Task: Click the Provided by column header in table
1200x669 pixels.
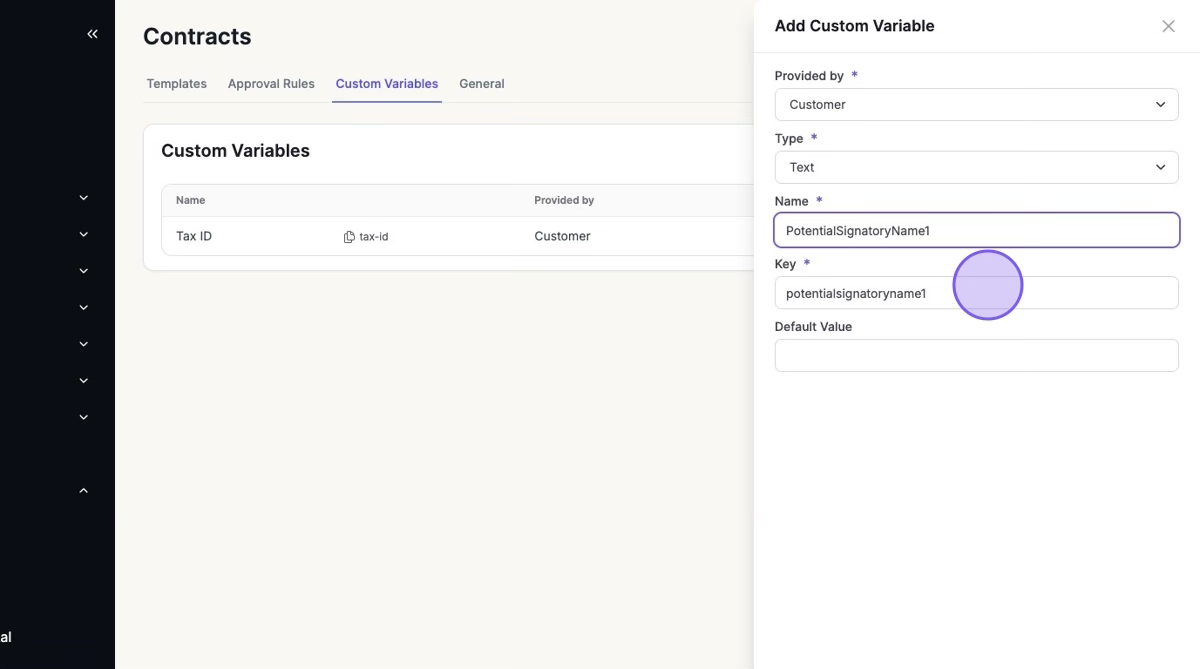Action: coord(564,200)
